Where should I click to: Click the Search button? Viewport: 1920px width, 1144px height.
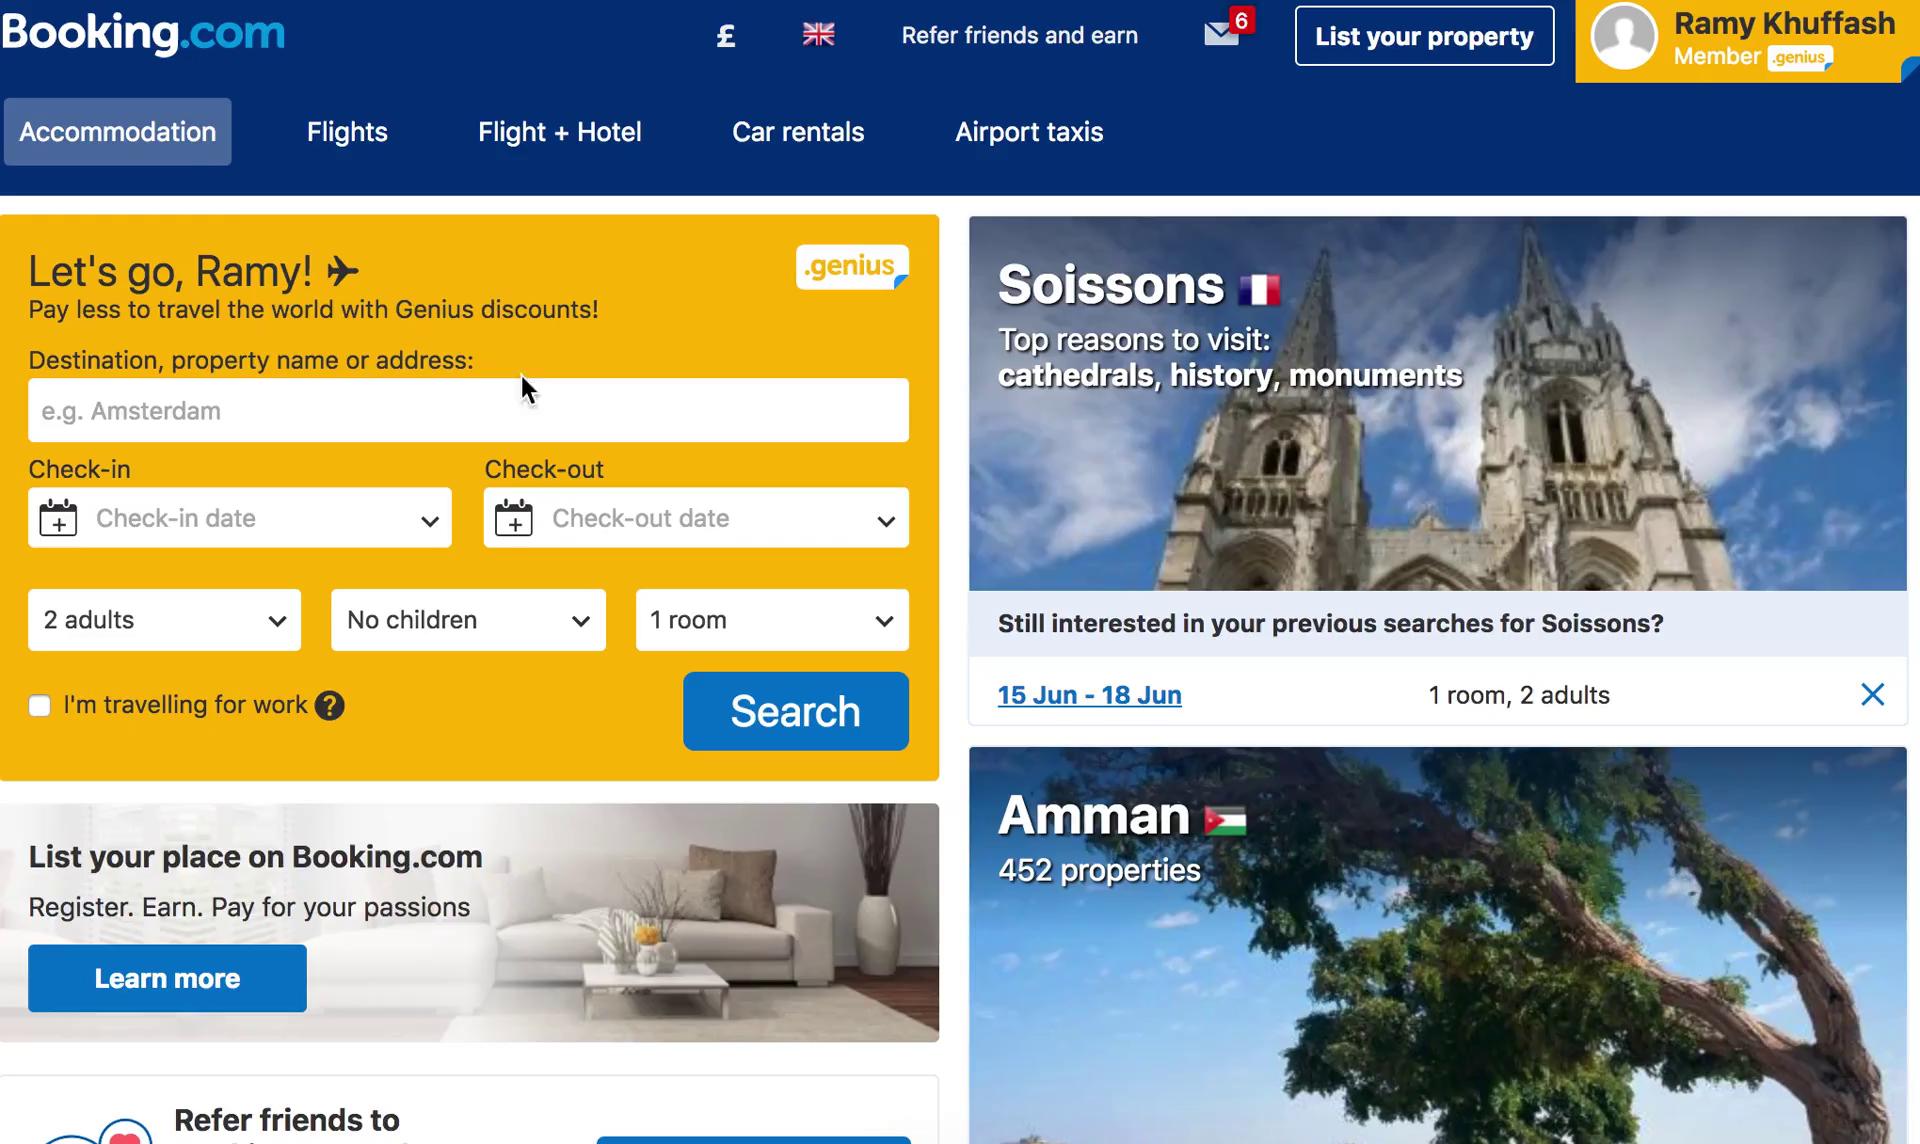(x=795, y=710)
